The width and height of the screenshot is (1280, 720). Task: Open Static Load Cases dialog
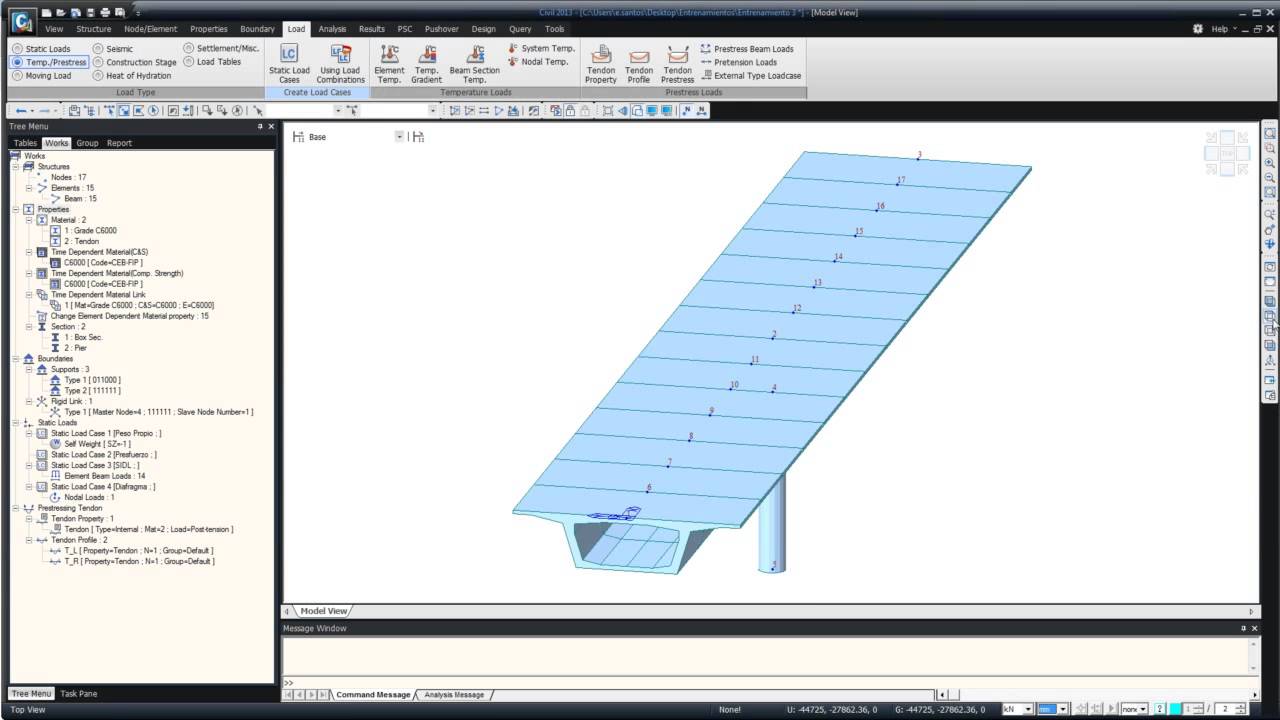289,62
